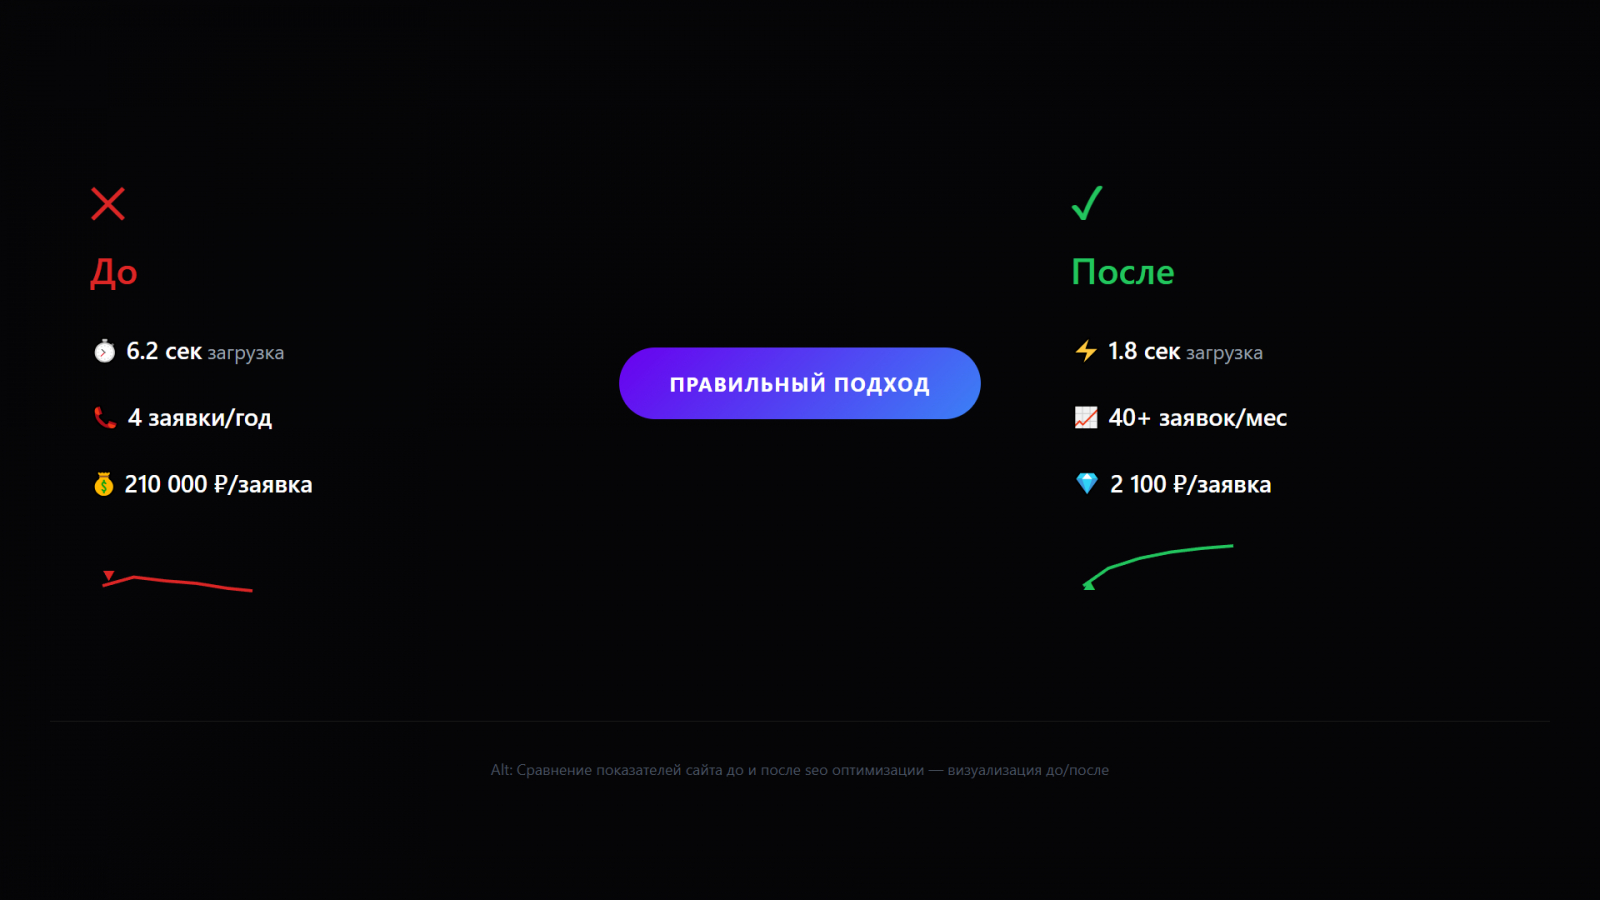The height and width of the screenshot is (900, 1600).
Task: Click the 2 100 ₽/заявка text
Action: 1190,485
